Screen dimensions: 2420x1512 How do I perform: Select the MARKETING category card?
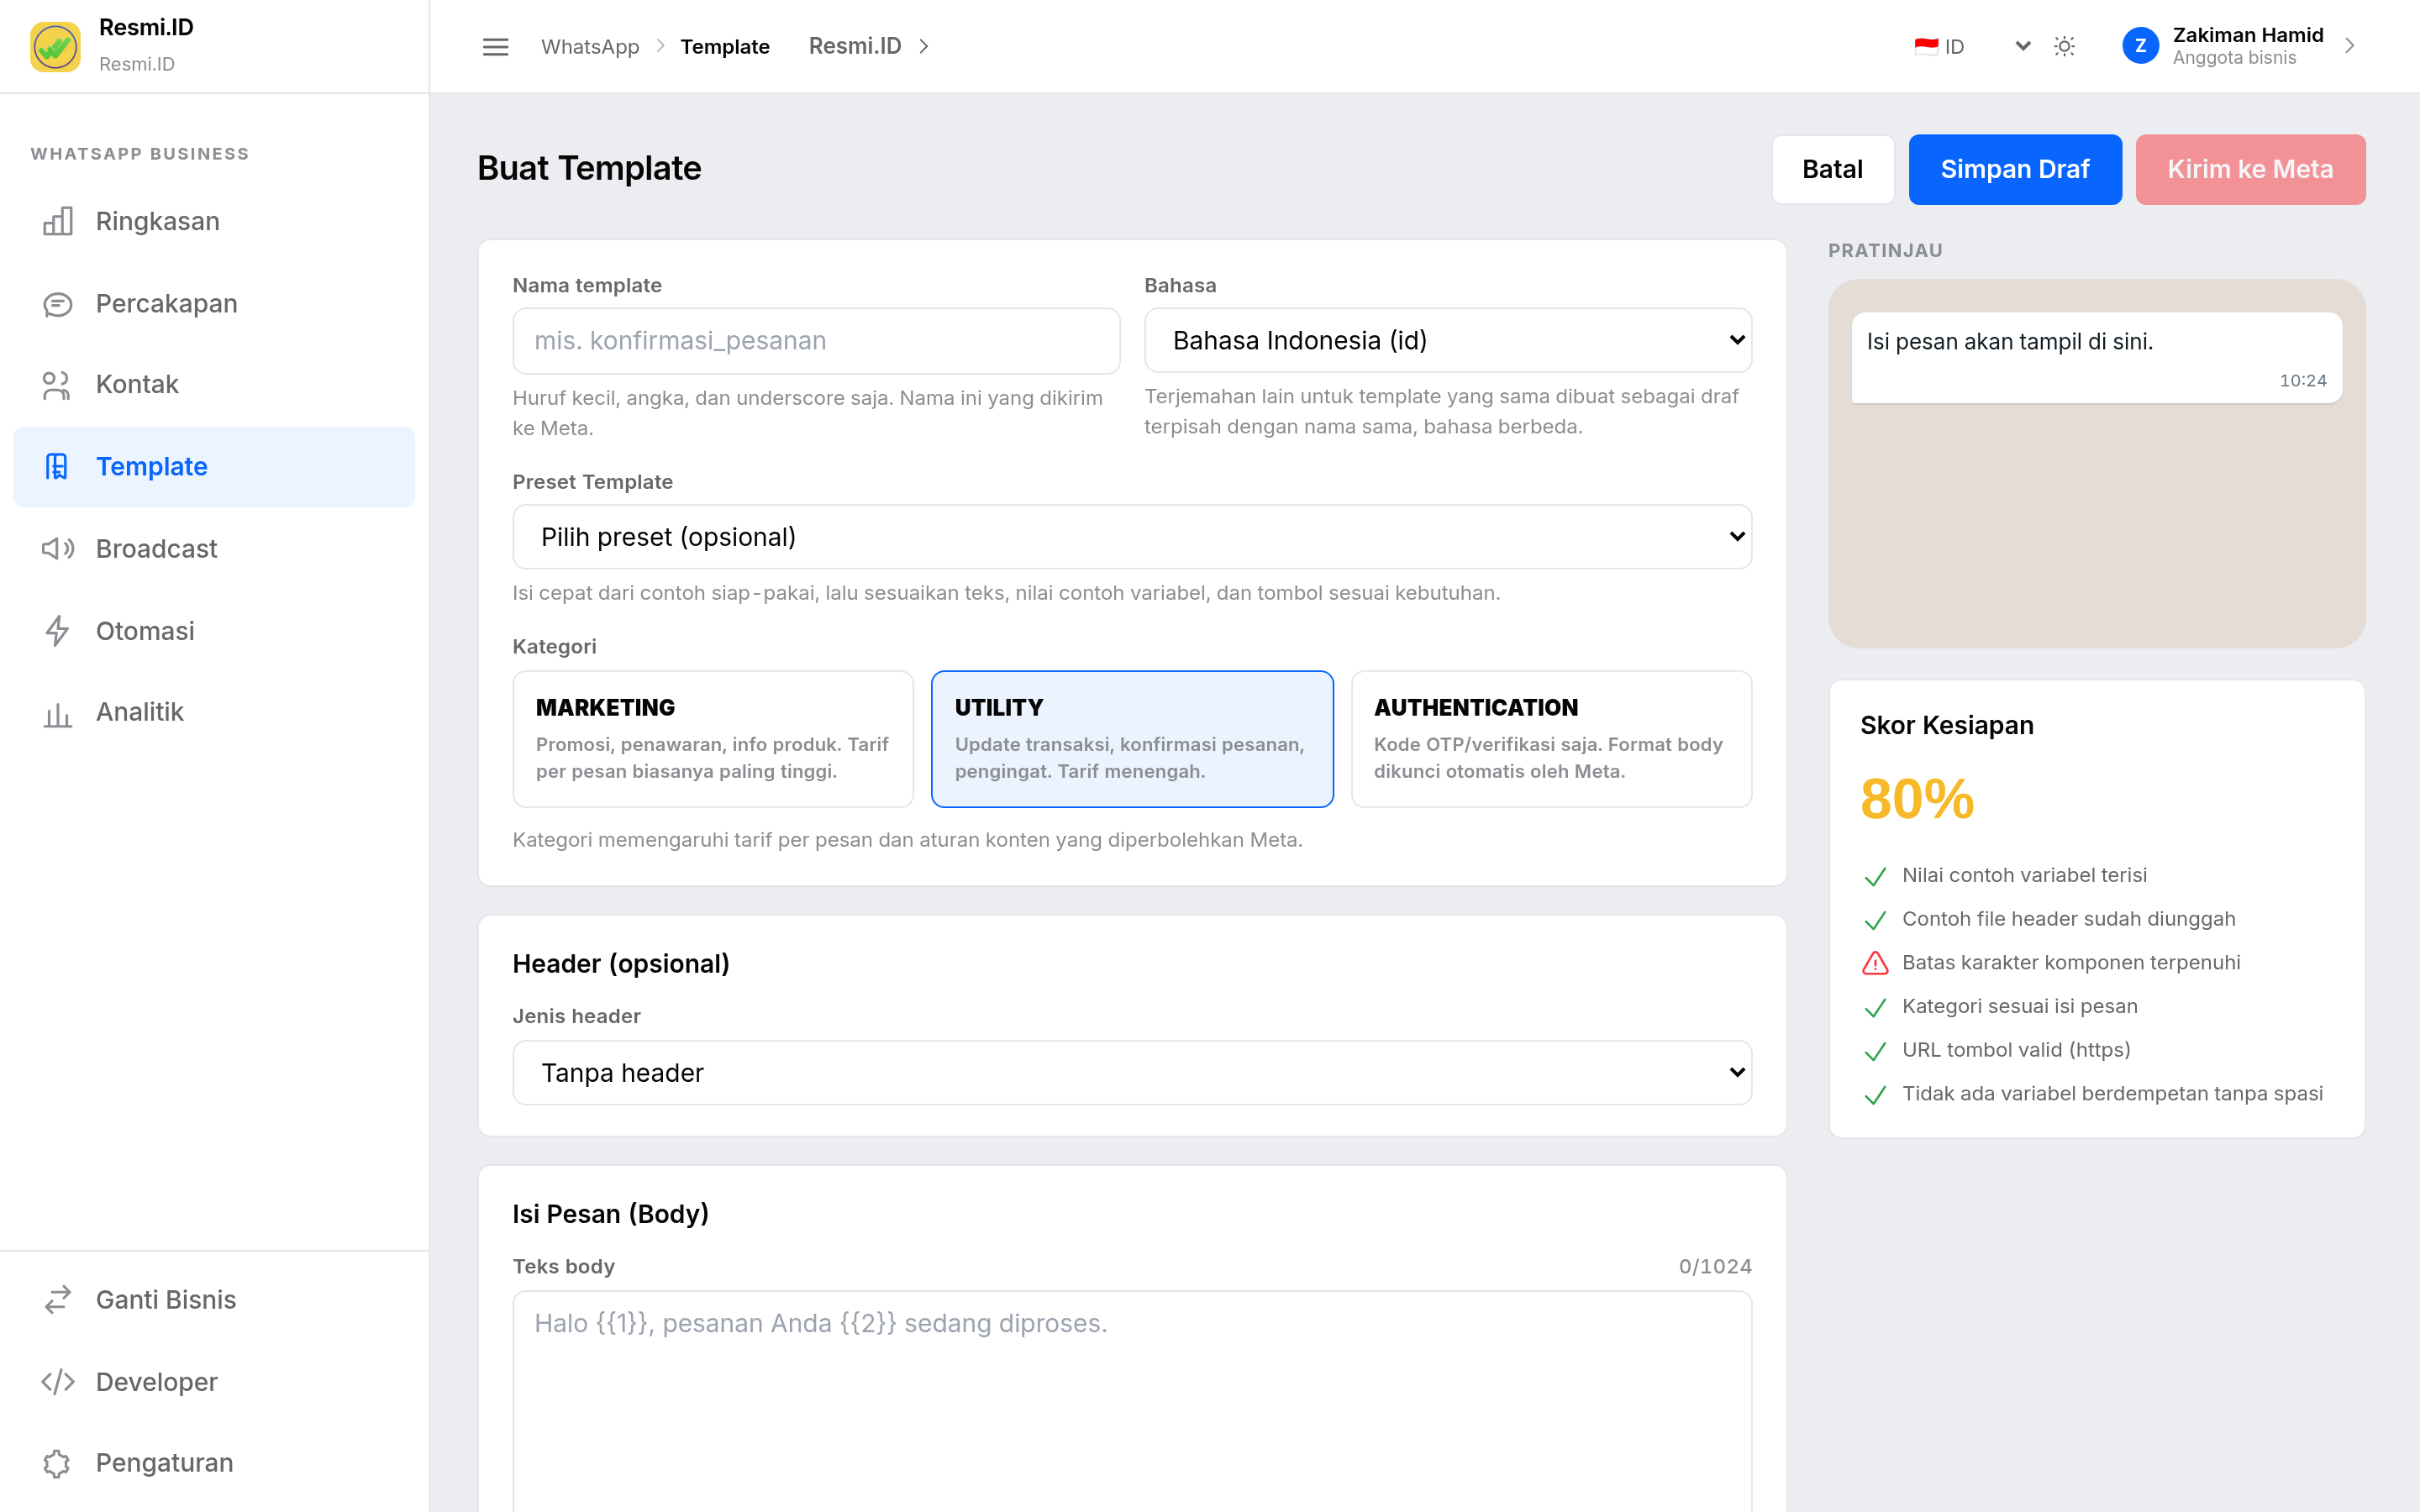tap(713, 739)
